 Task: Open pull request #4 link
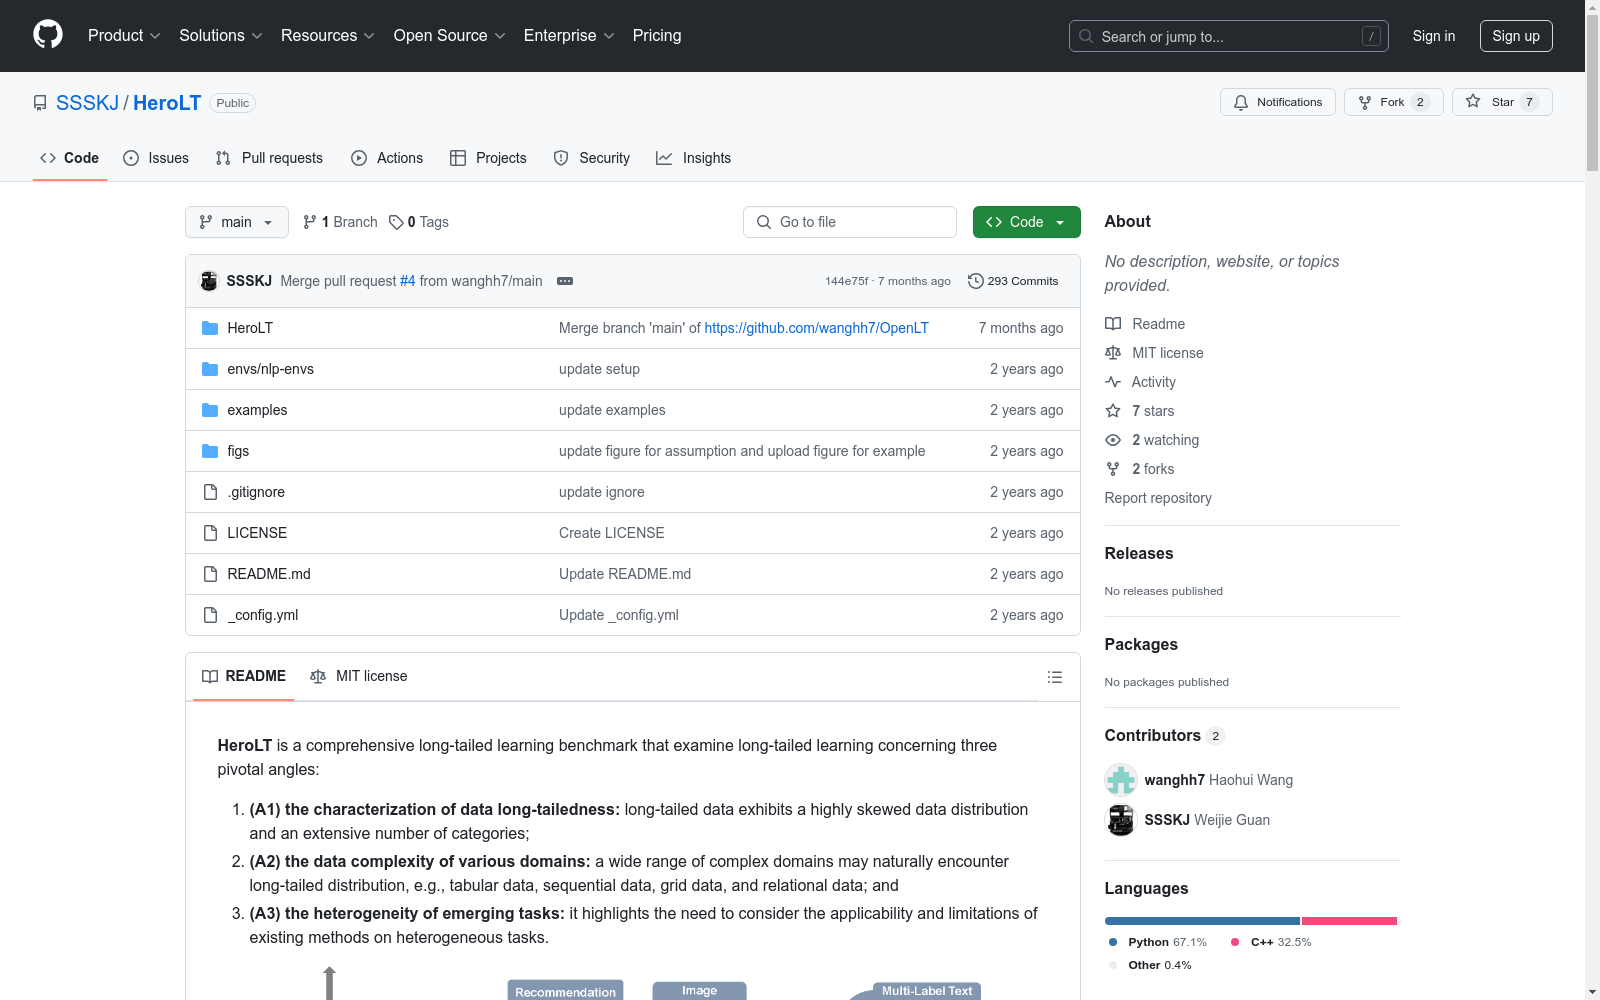click(x=408, y=281)
